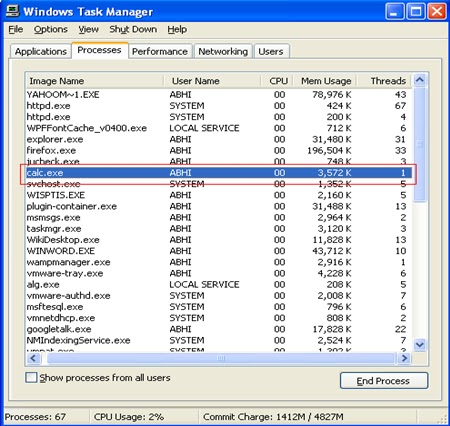
Task: Click the 78,976 K memory value
Action: (x=332, y=95)
